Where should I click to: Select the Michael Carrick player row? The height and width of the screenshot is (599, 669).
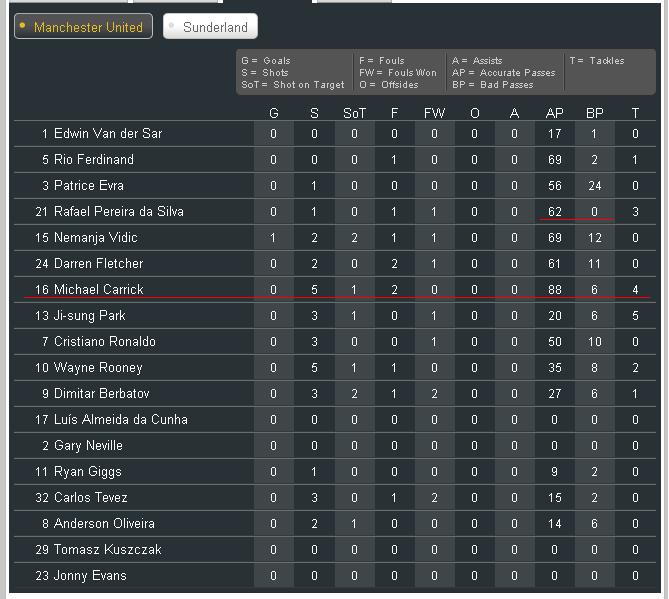click(x=335, y=290)
